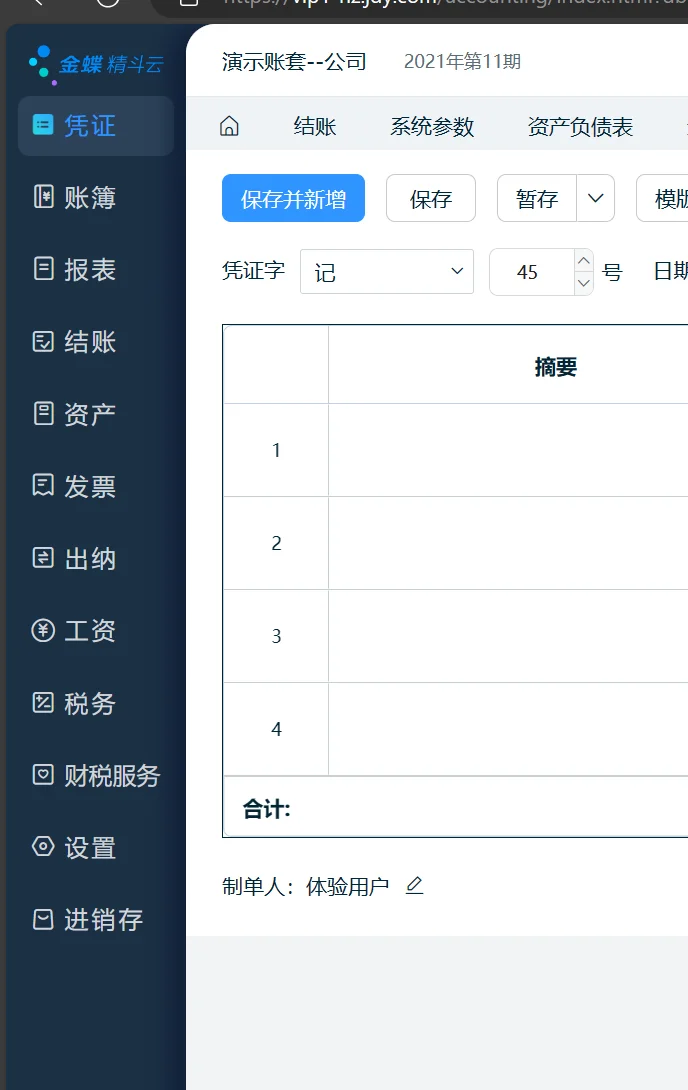
Task: Click the 财税服务 label in sidebar
Action: tap(113, 775)
